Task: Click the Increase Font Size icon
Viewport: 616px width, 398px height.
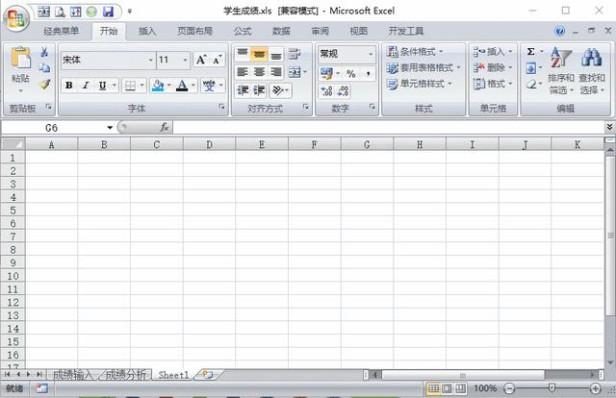Action: (x=201, y=60)
